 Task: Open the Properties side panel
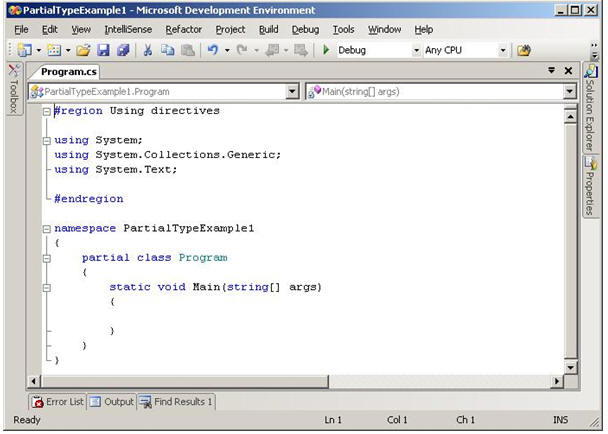590,187
